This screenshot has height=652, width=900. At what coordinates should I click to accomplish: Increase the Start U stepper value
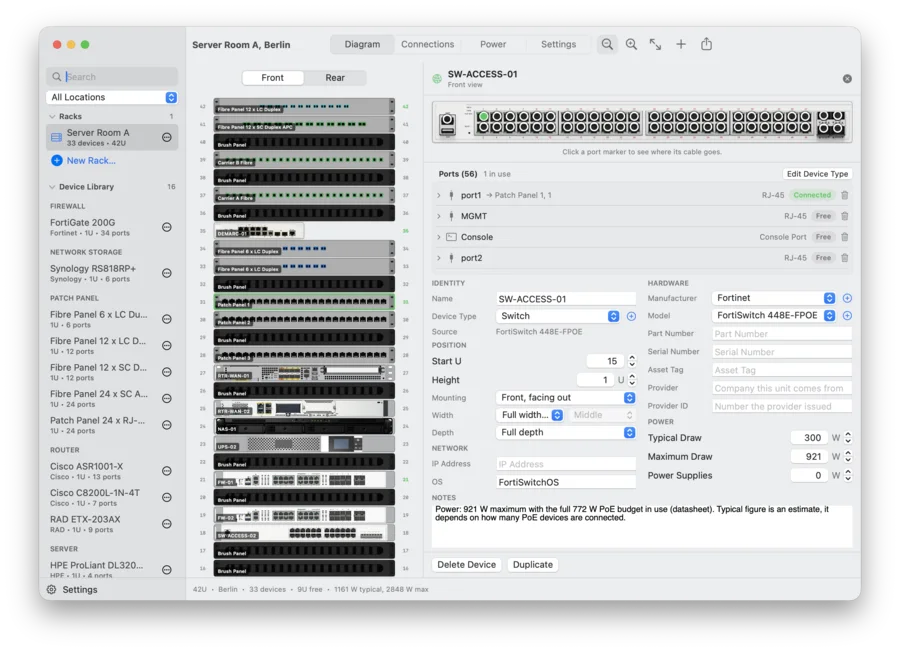[x=632, y=357]
